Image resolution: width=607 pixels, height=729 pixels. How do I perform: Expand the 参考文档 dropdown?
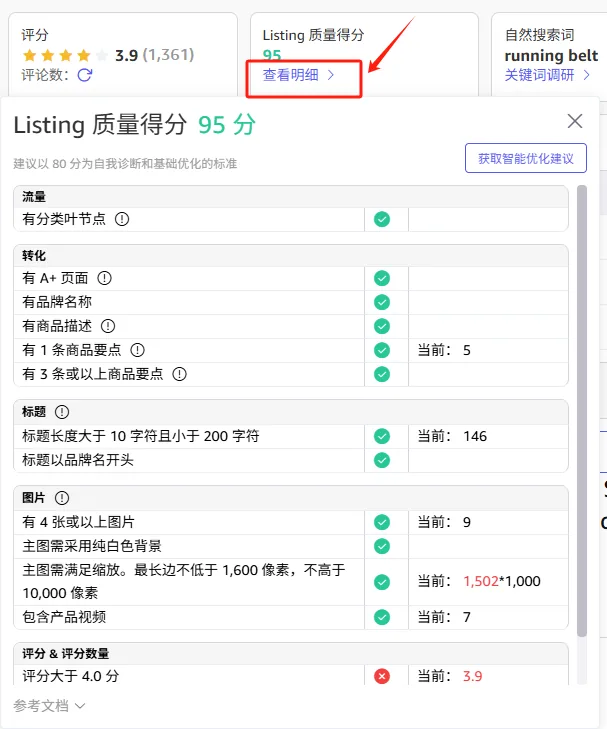[49, 706]
